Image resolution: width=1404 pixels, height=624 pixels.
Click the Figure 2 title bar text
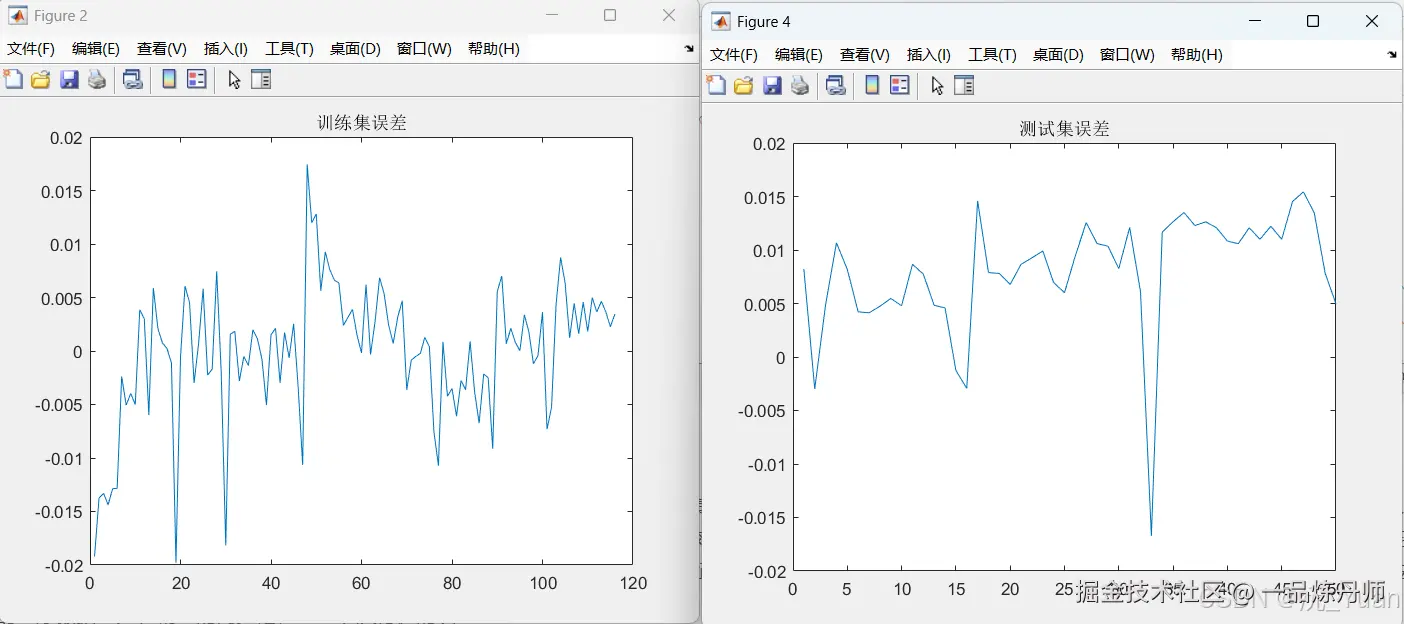(x=61, y=16)
